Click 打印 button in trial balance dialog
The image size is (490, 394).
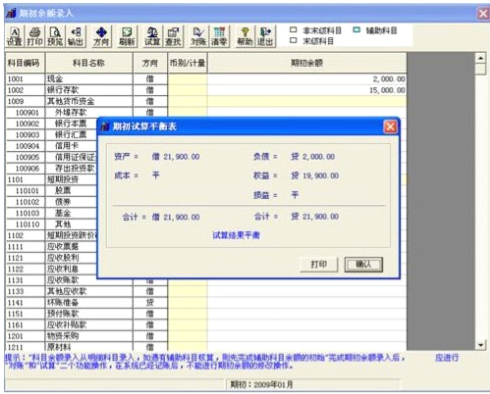[x=319, y=265]
